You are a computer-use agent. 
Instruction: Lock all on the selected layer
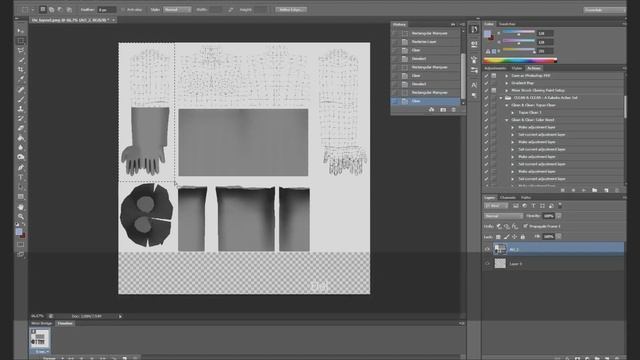(522, 237)
